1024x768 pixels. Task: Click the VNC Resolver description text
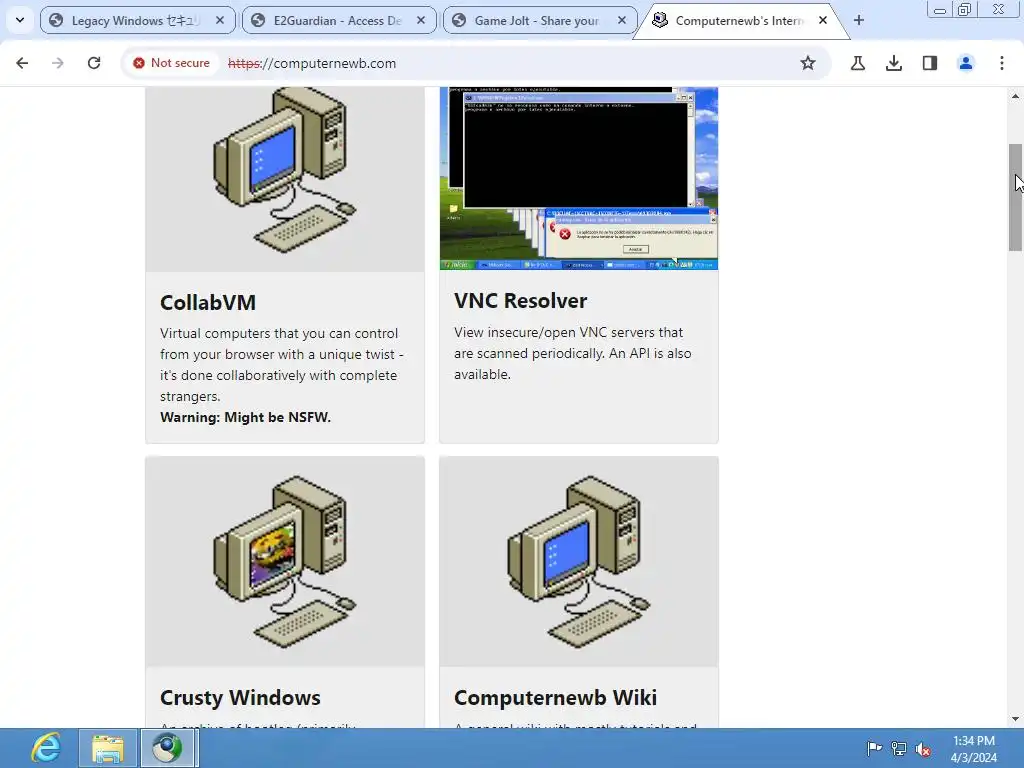573,353
